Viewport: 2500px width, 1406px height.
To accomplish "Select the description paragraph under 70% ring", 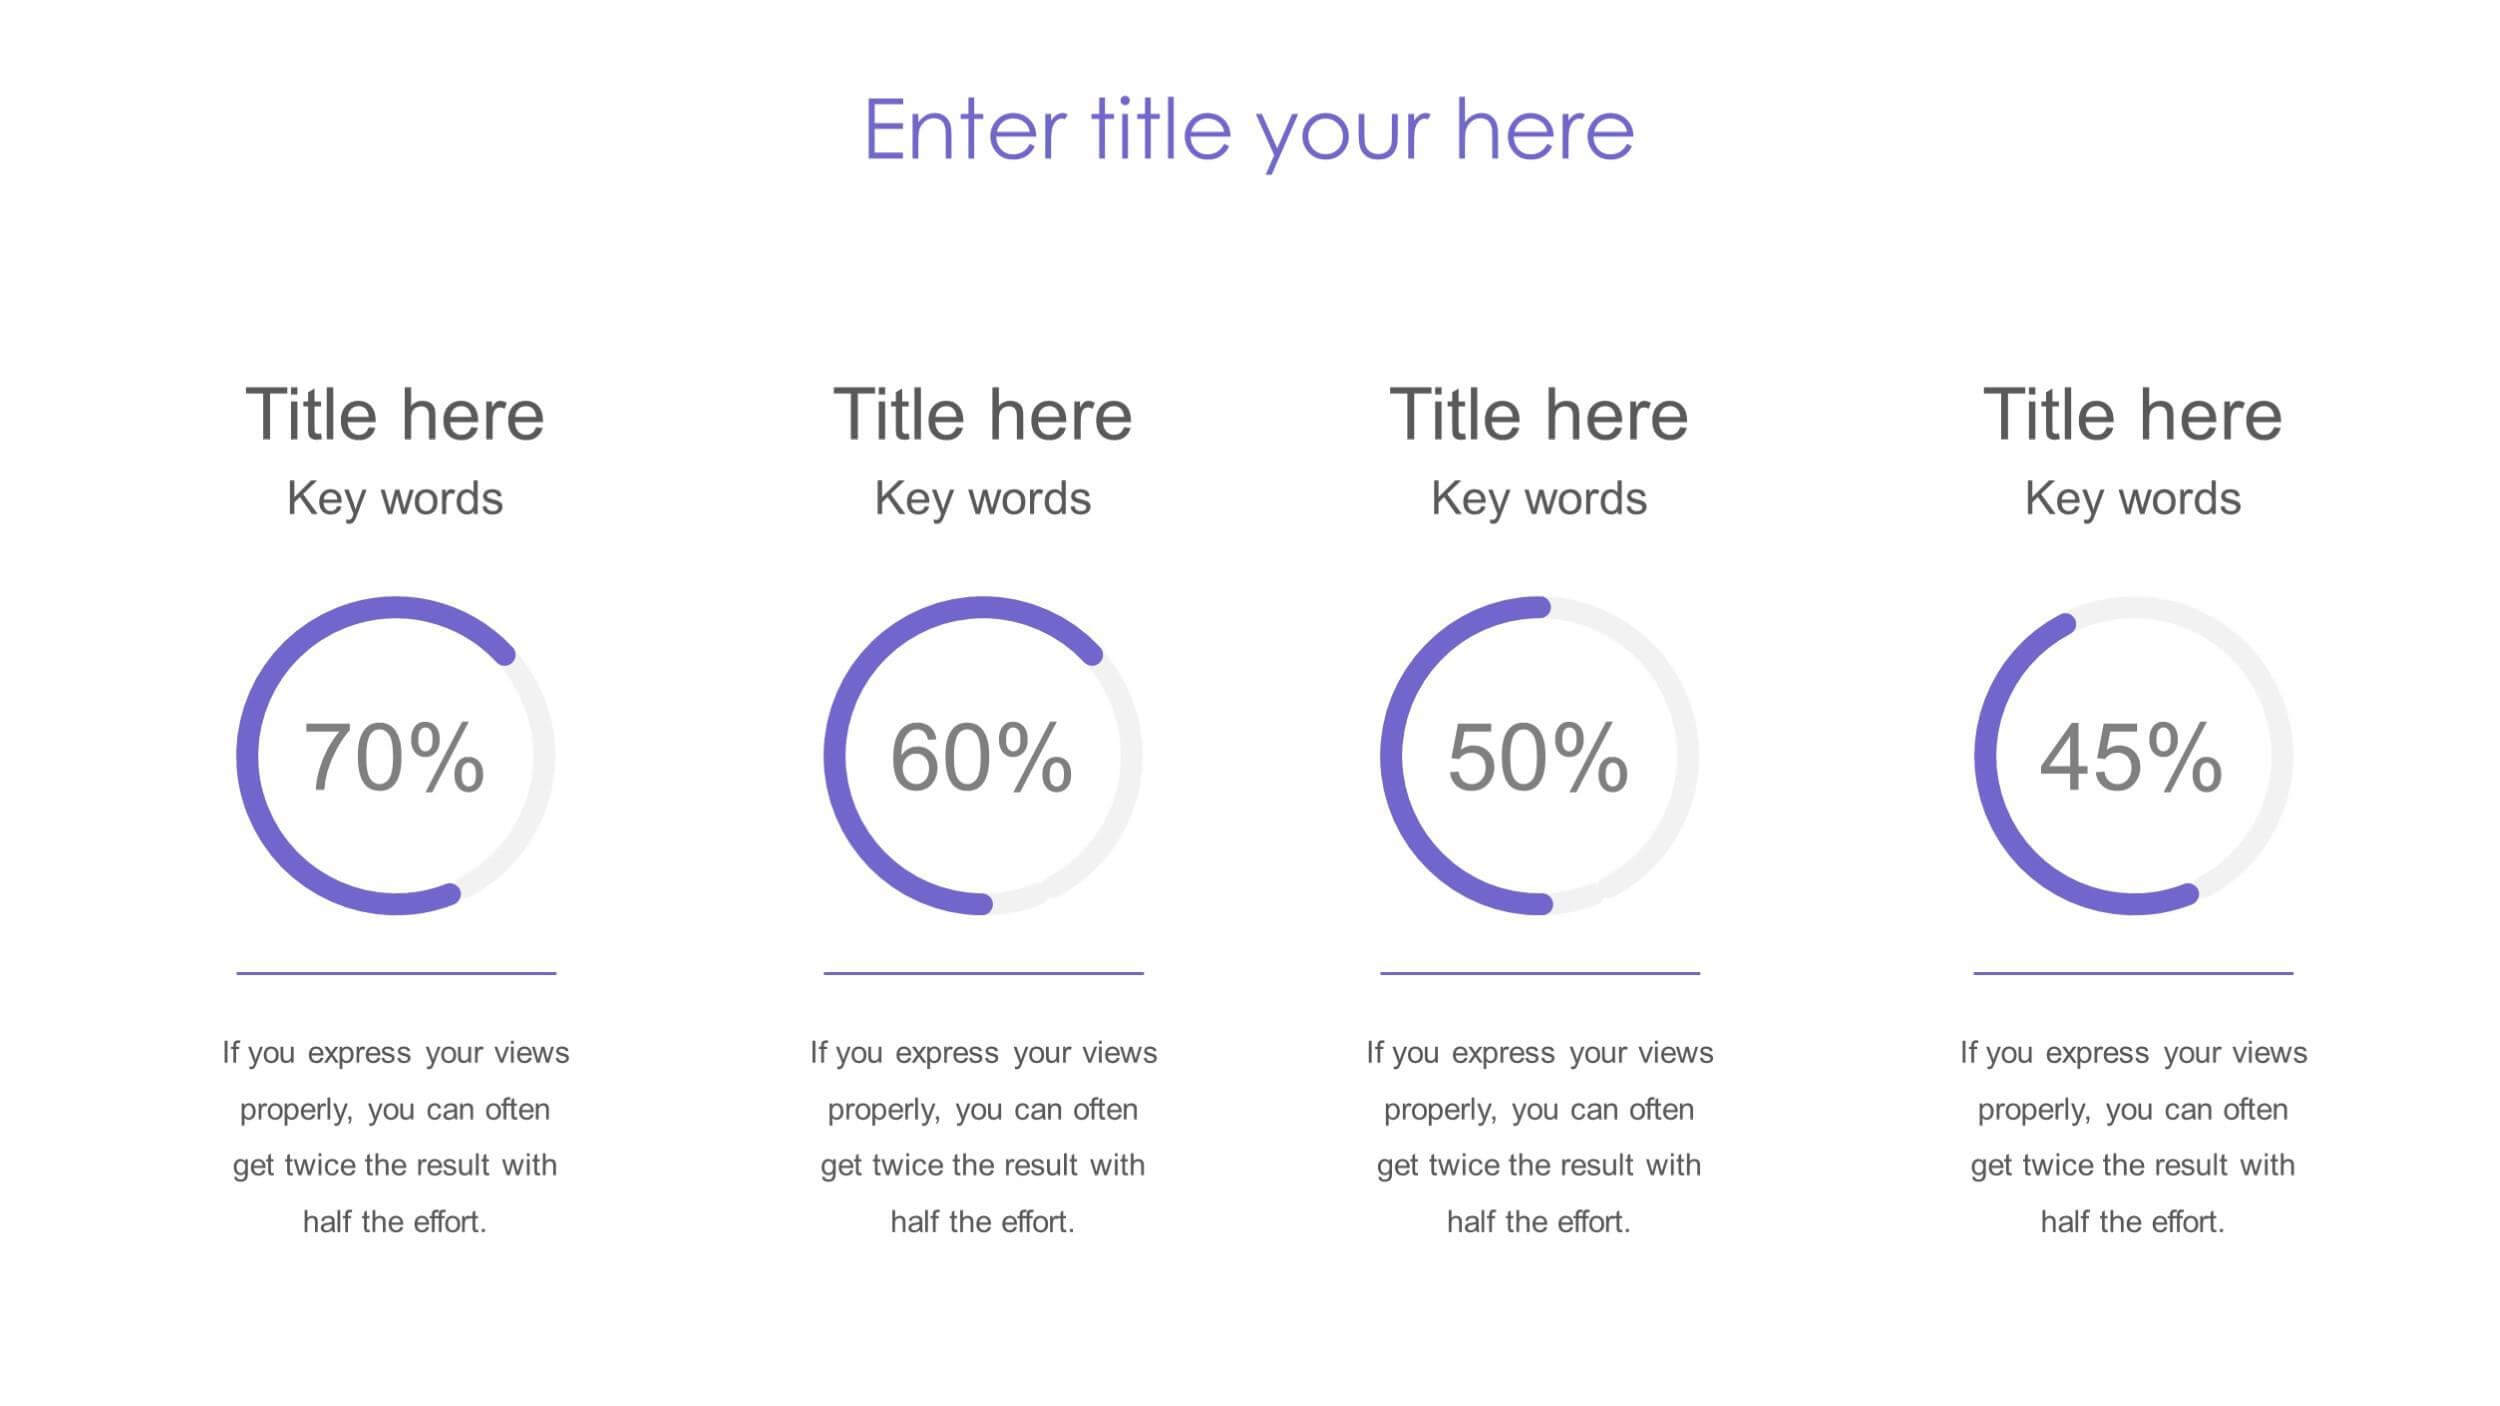I will tap(395, 1137).
